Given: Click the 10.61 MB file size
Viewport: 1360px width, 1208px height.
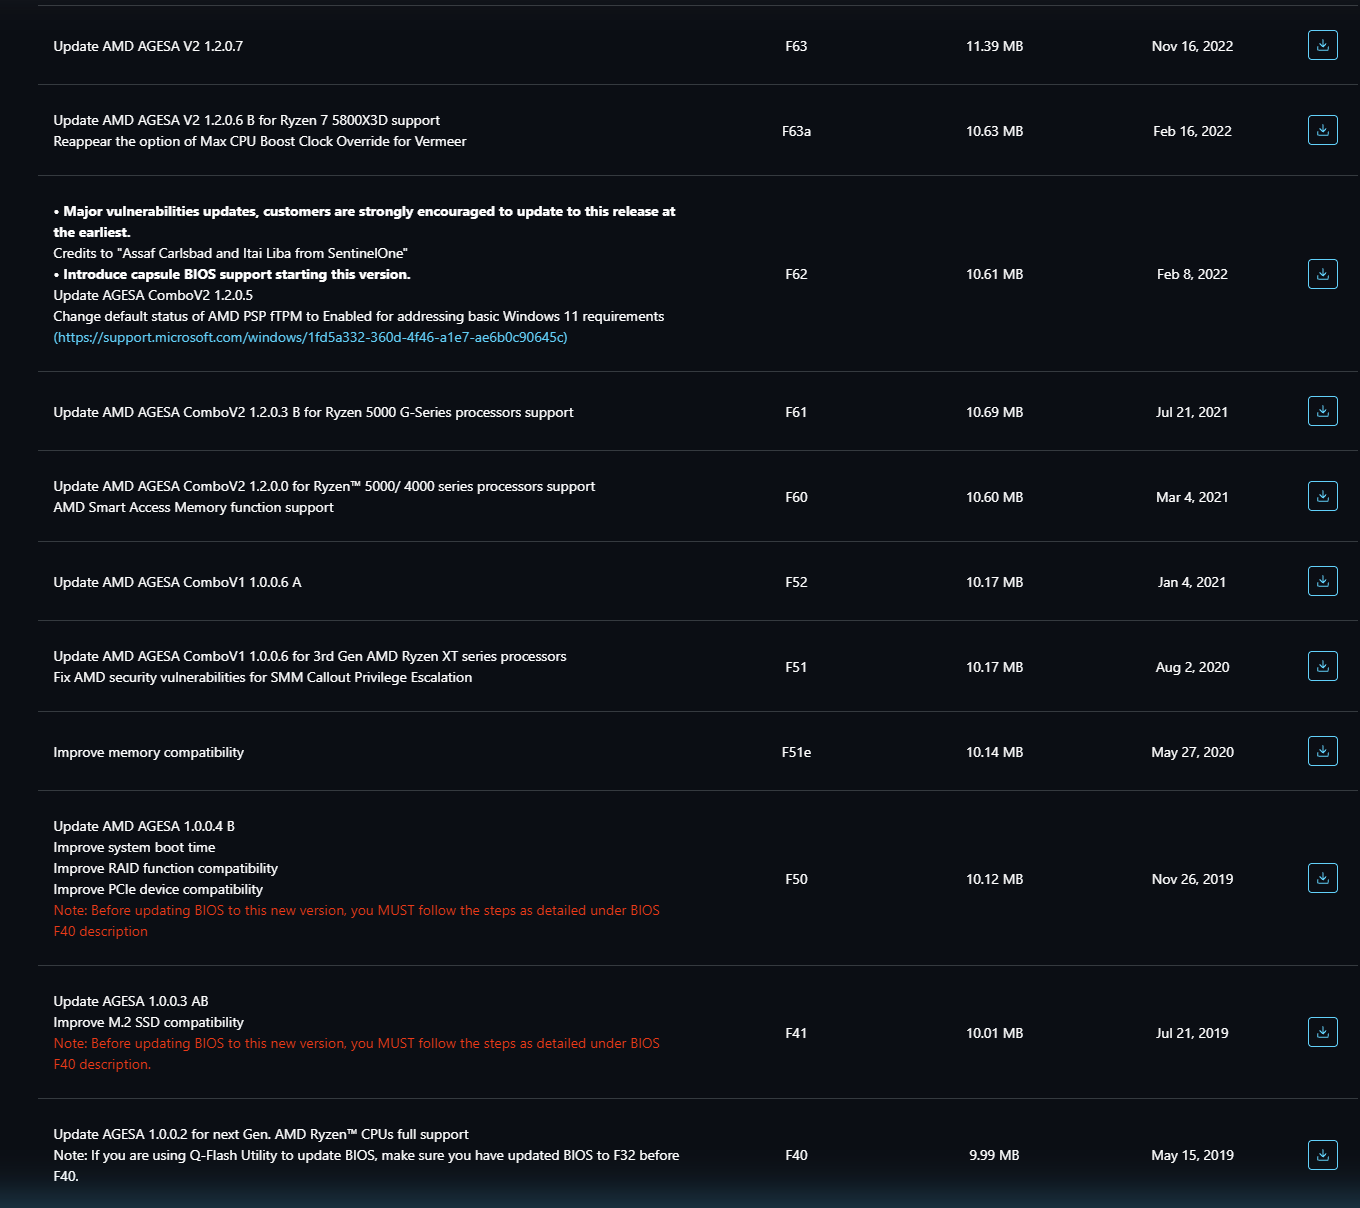Looking at the screenshot, I should point(994,274).
